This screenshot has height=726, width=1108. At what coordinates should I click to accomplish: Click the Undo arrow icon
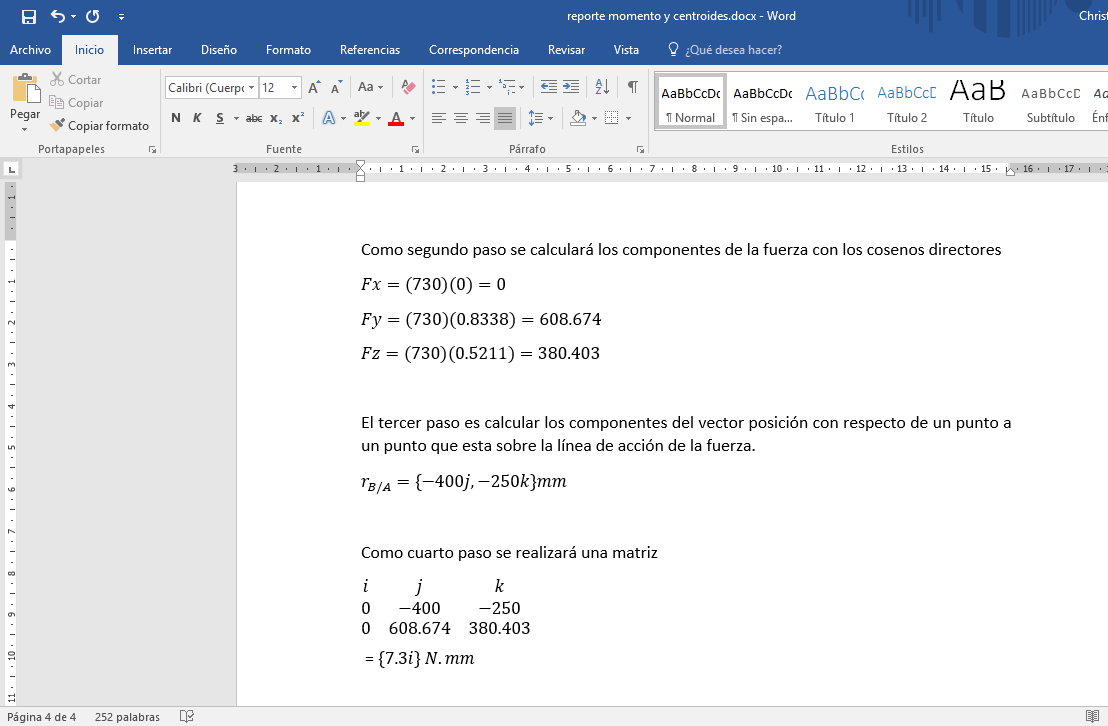(x=57, y=16)
